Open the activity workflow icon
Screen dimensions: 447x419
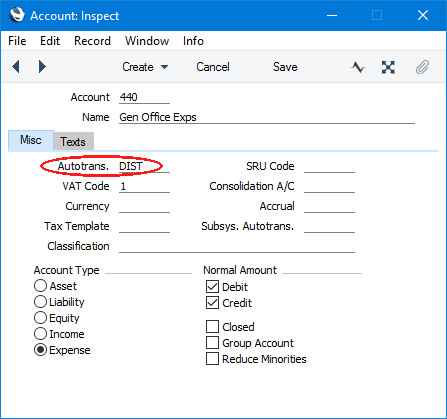coord(358,67)
